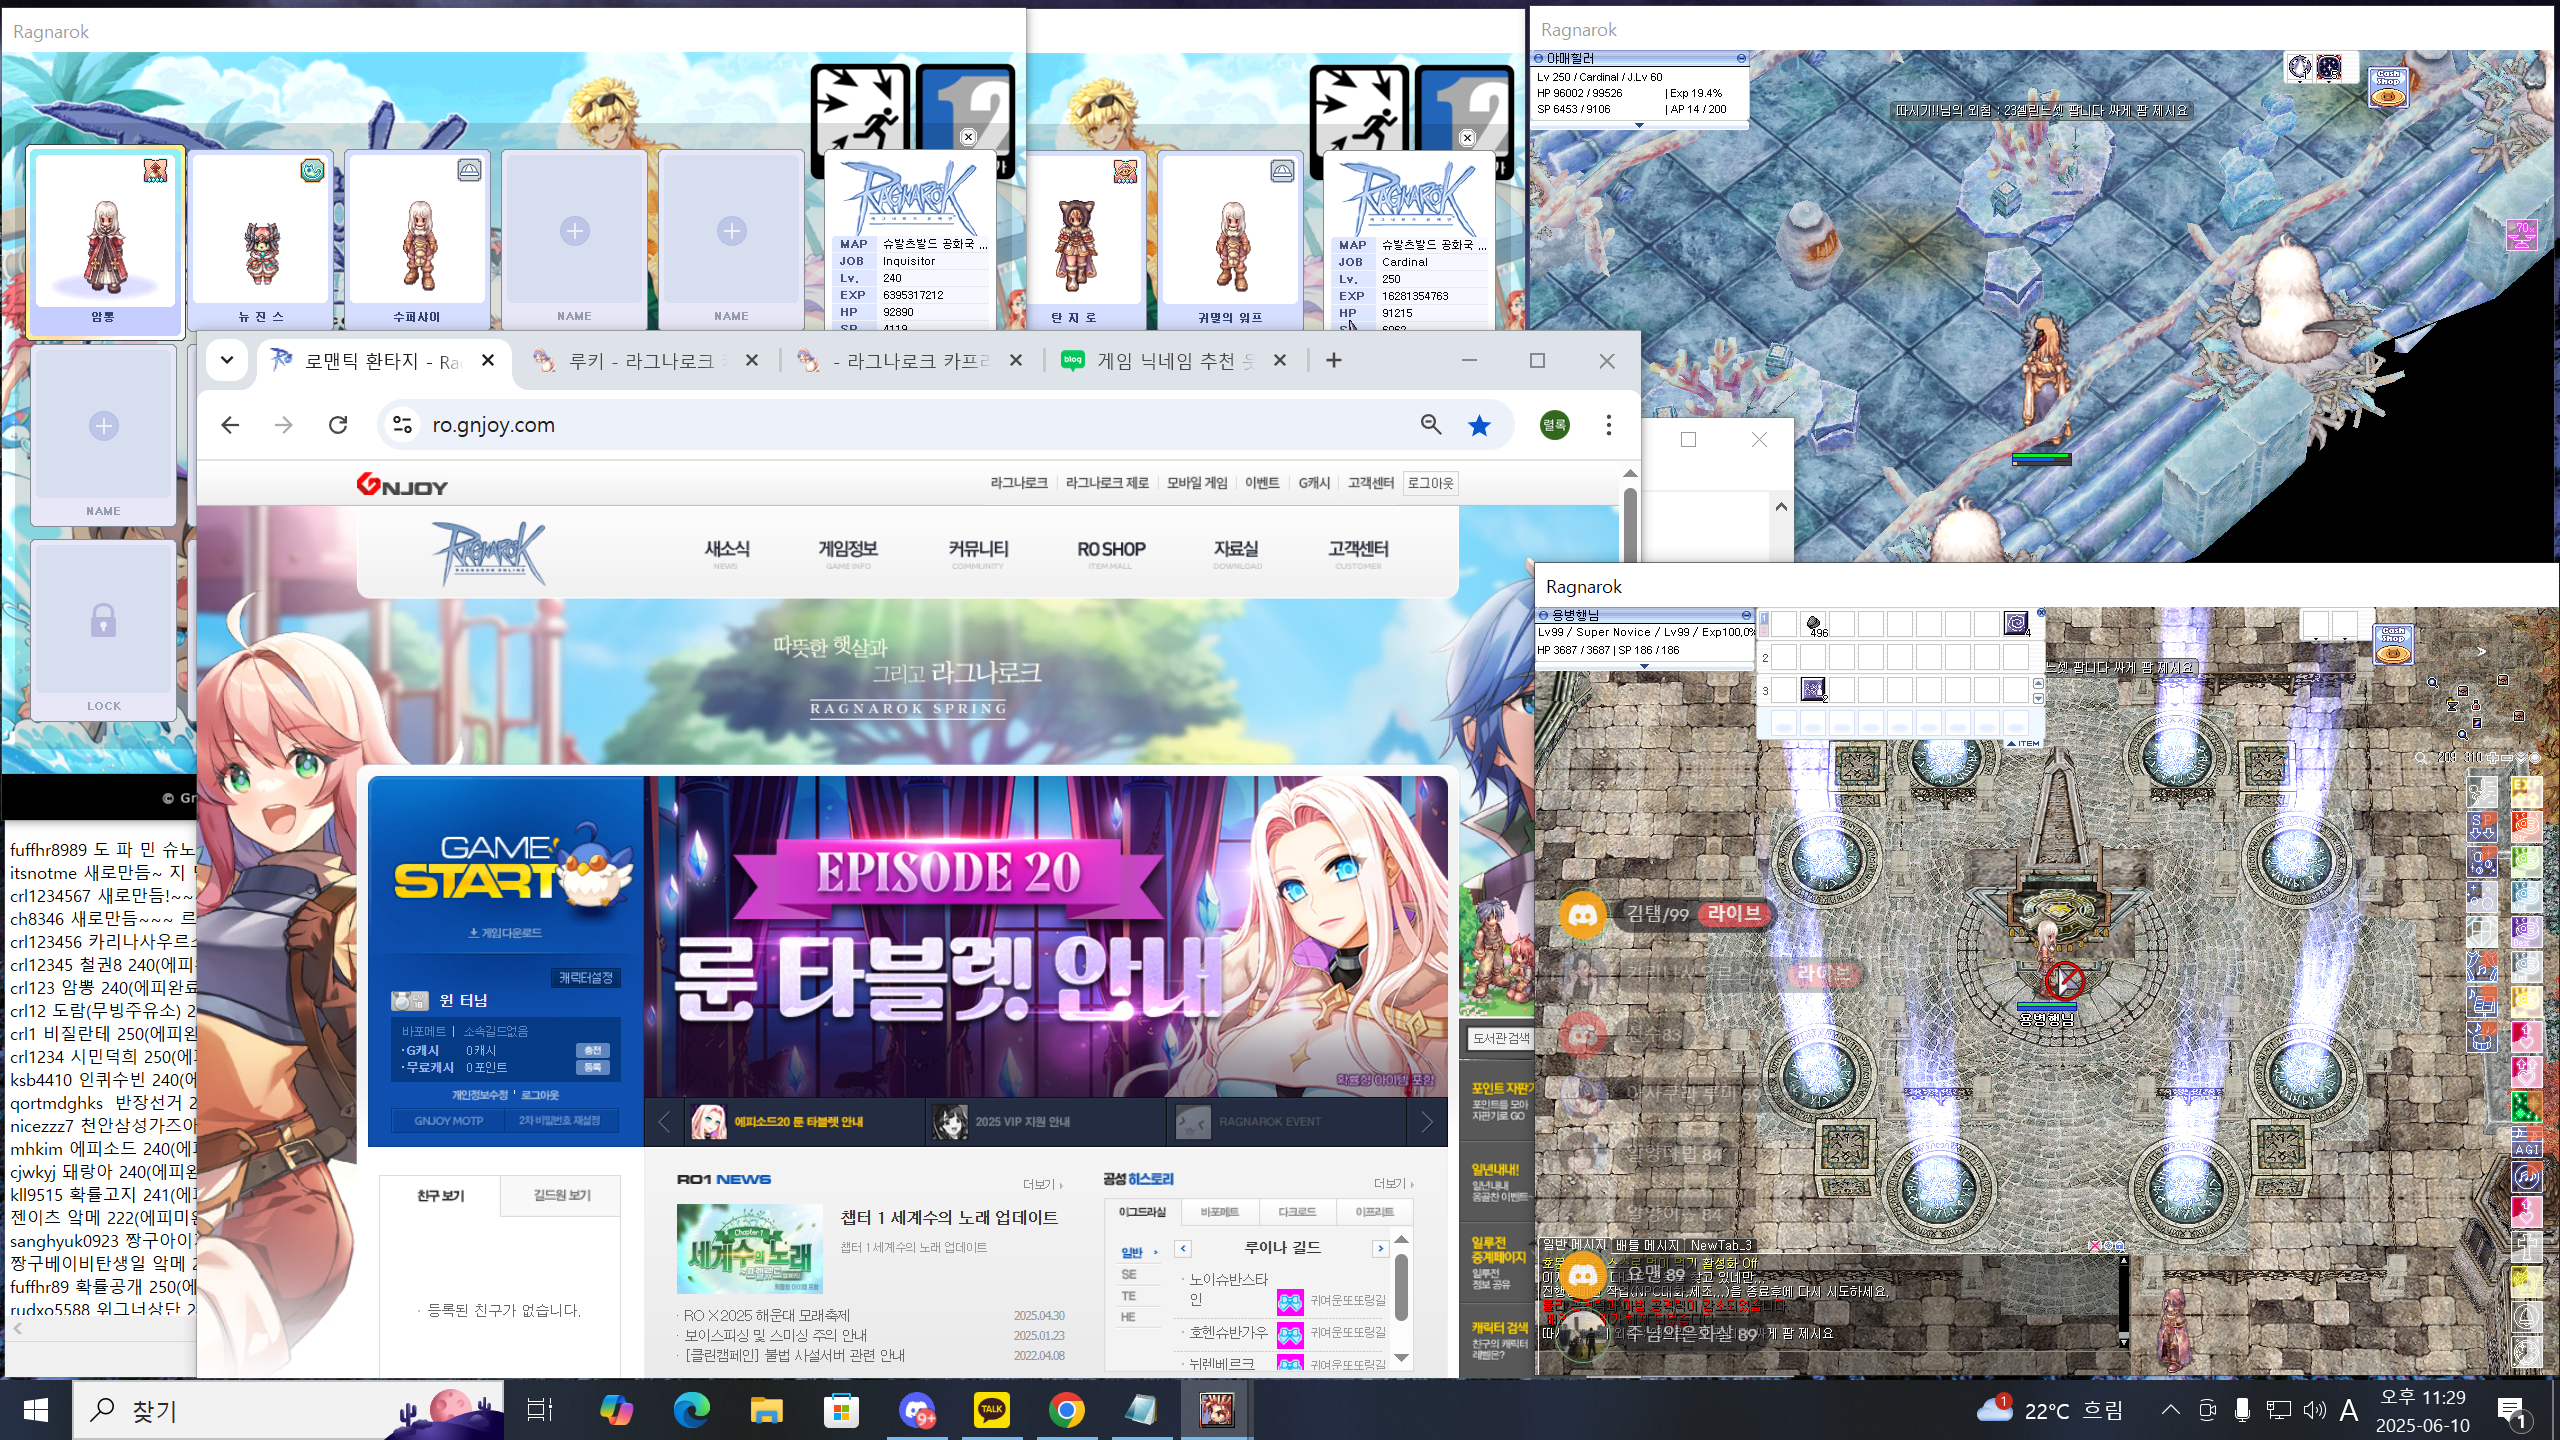Select 에피소드20 룬 타블렛 안내 banner thumbnail

pos(805,1122)
